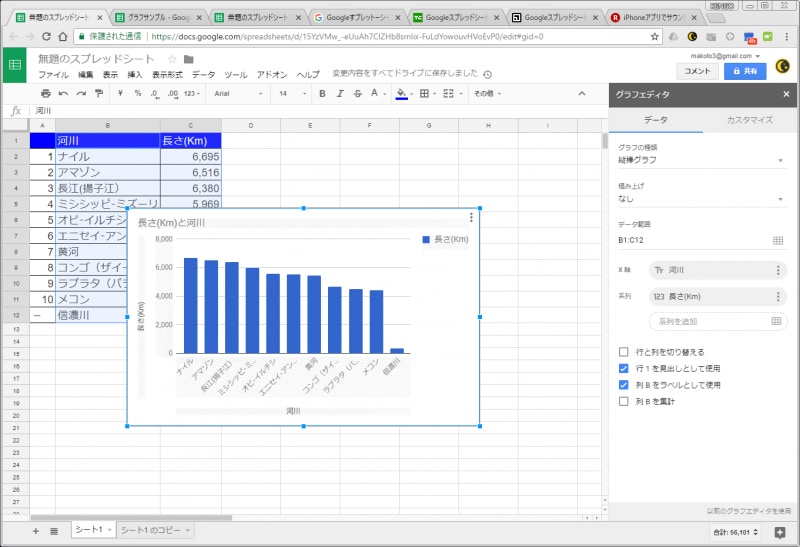Viewport: 800px width, 547px height.
Task: Click the undo arrow icon
Action: (x=63, y=93)
